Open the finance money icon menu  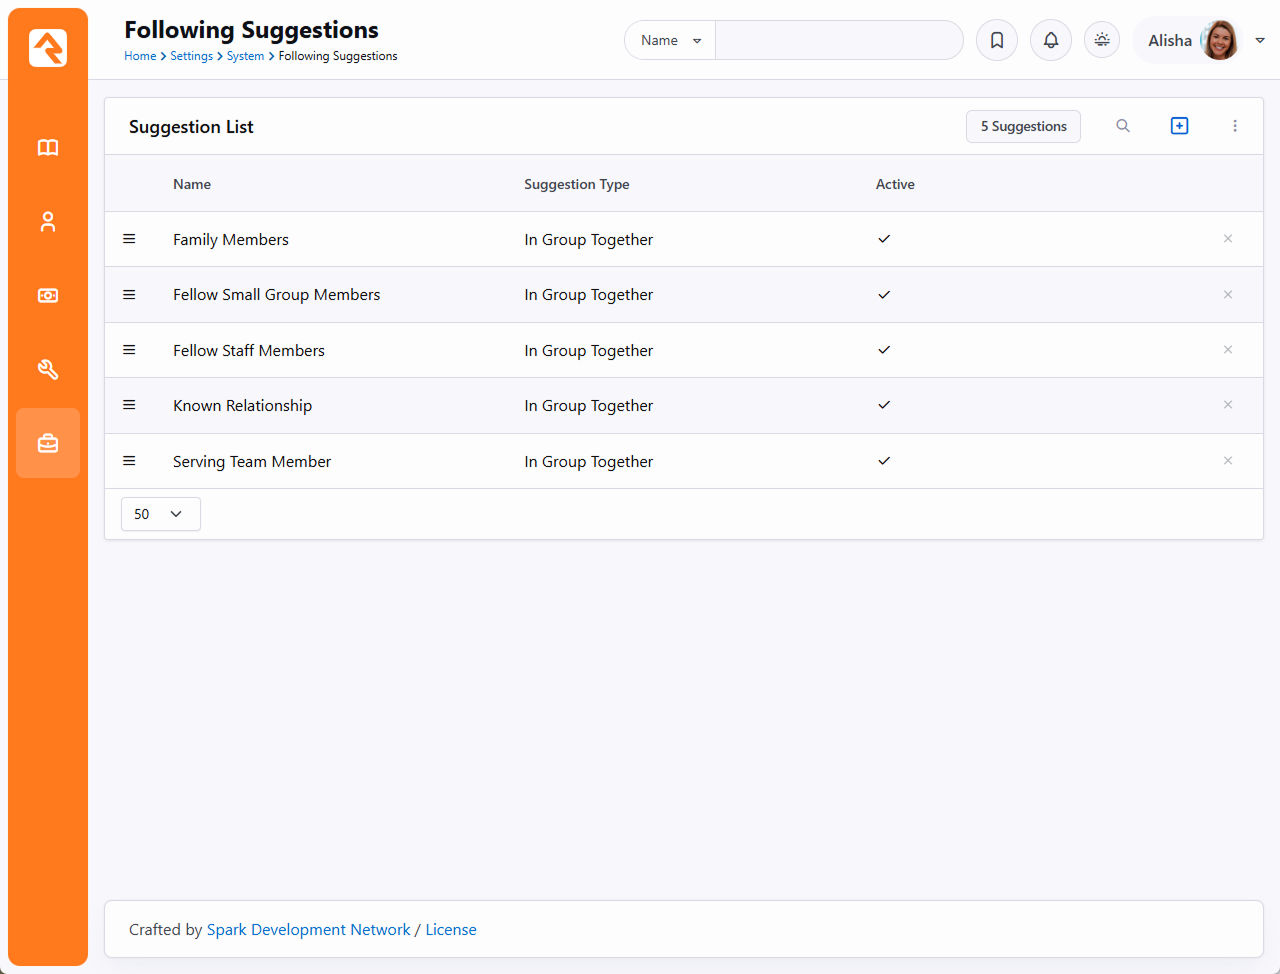tap(48, 296)
